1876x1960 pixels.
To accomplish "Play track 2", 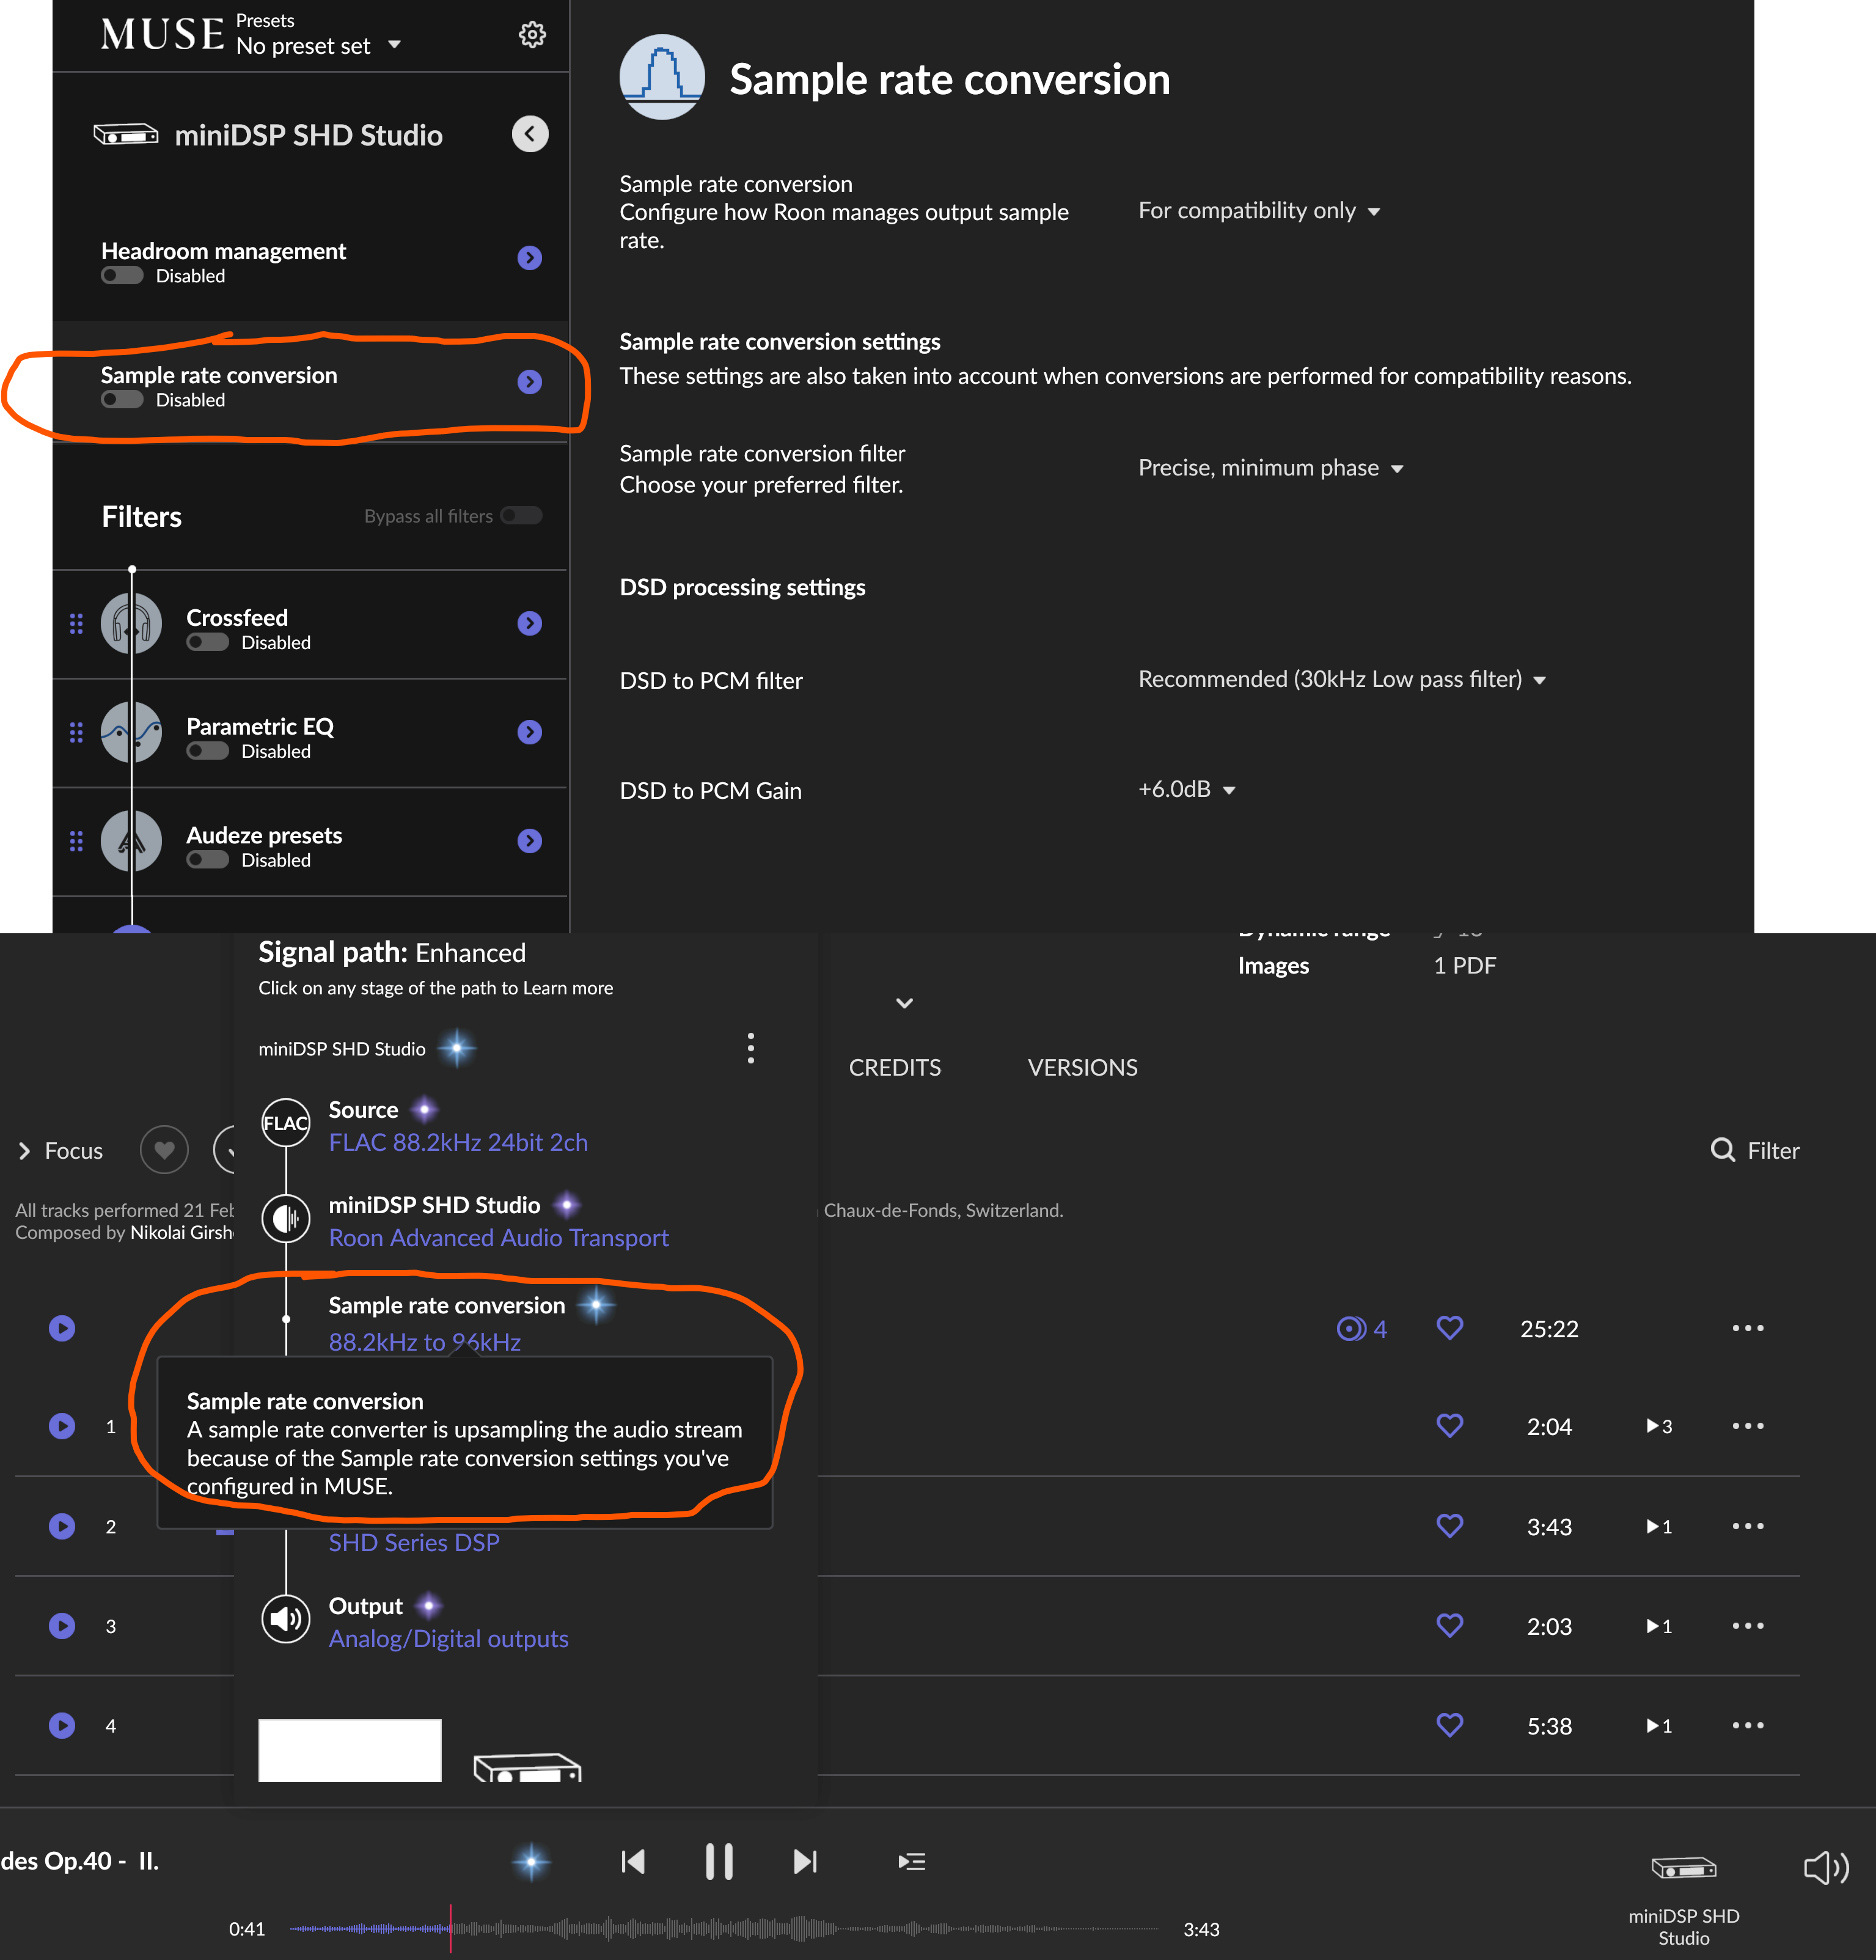I will [x=62, y=1527].
